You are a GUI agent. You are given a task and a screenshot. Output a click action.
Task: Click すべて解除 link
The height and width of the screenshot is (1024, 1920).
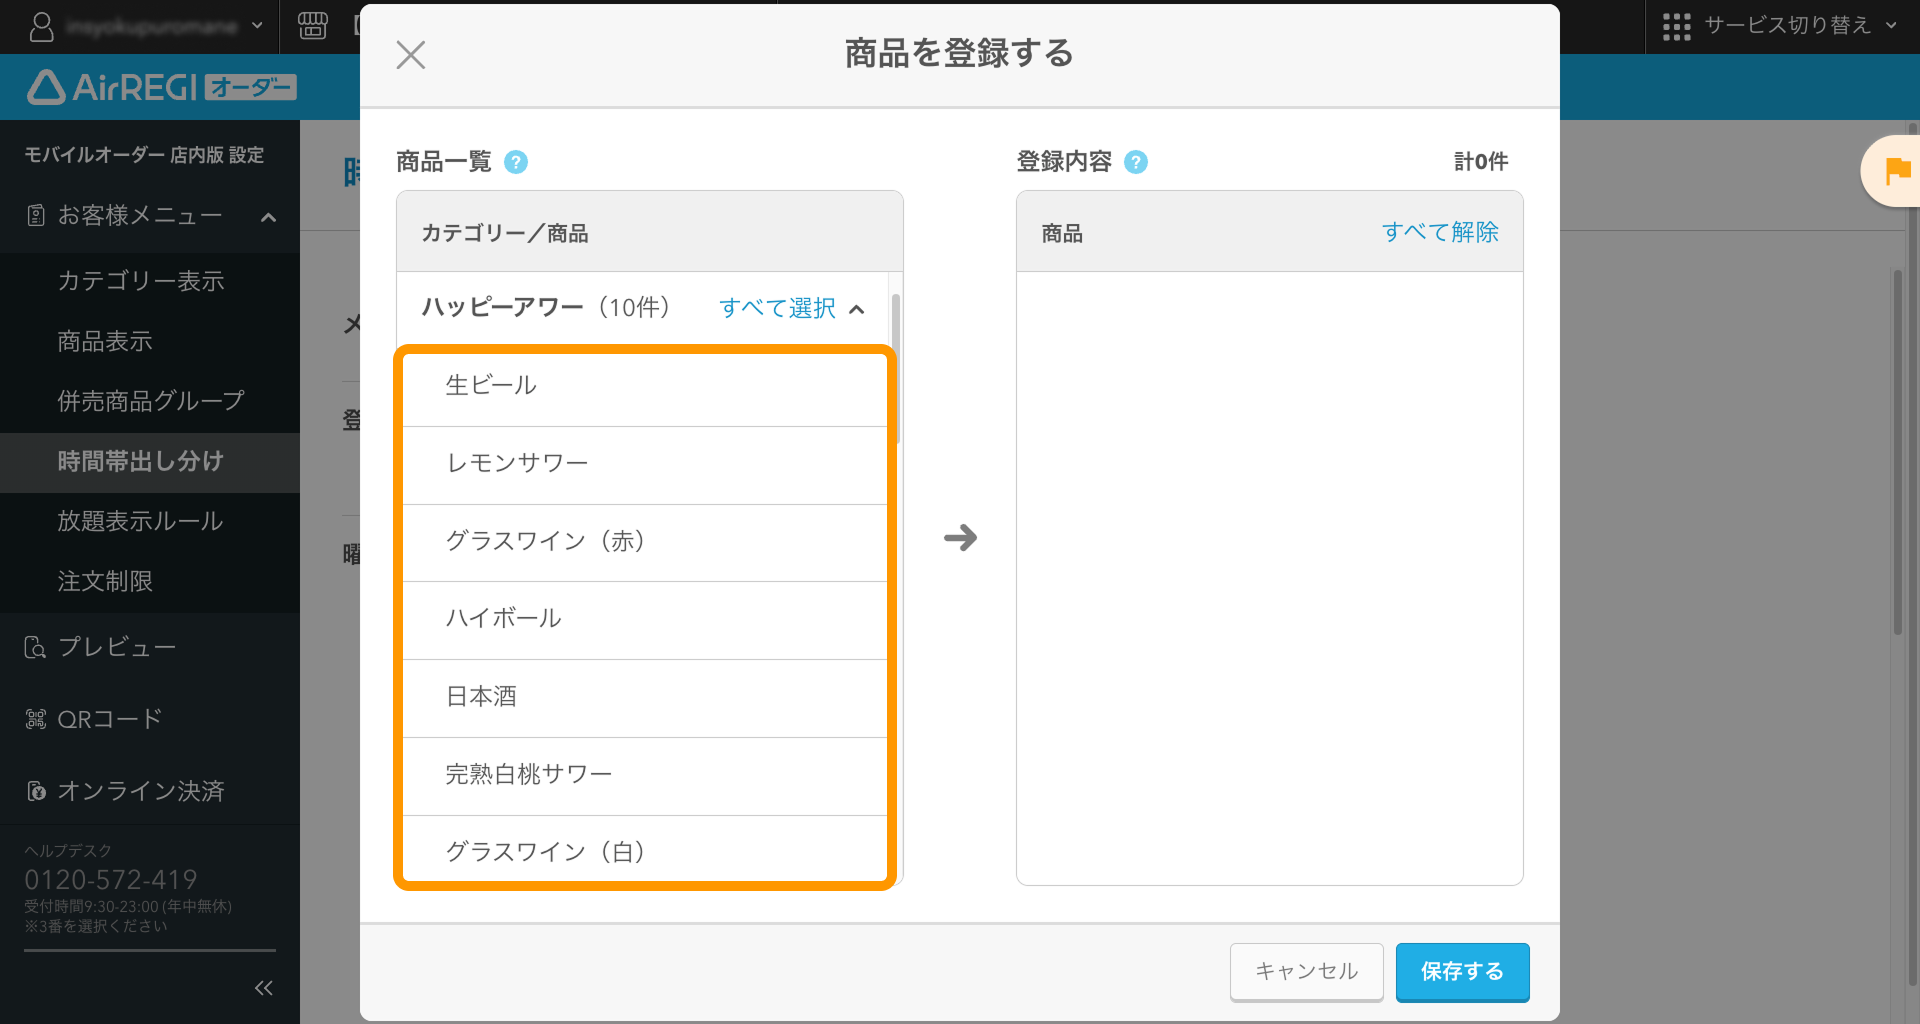pos(1440,232)
